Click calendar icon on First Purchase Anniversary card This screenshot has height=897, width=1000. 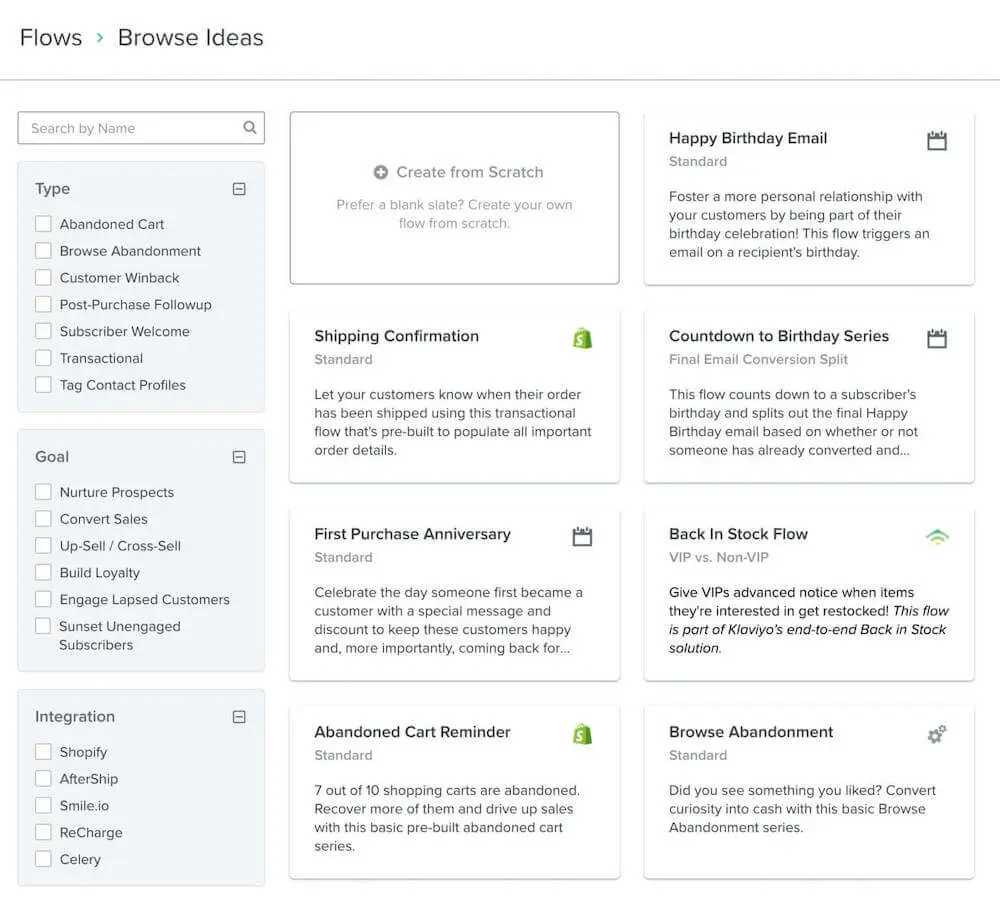click(582, 536)
